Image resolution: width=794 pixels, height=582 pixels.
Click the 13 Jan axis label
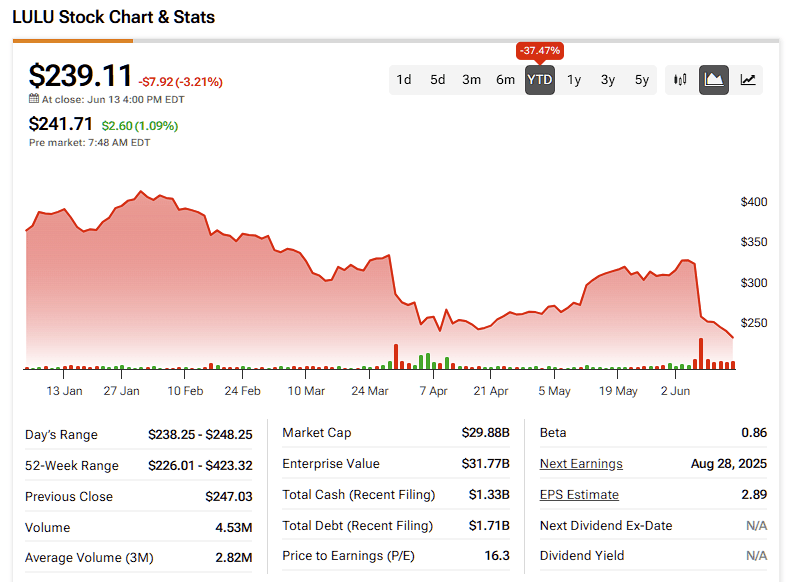coord(64,391)
